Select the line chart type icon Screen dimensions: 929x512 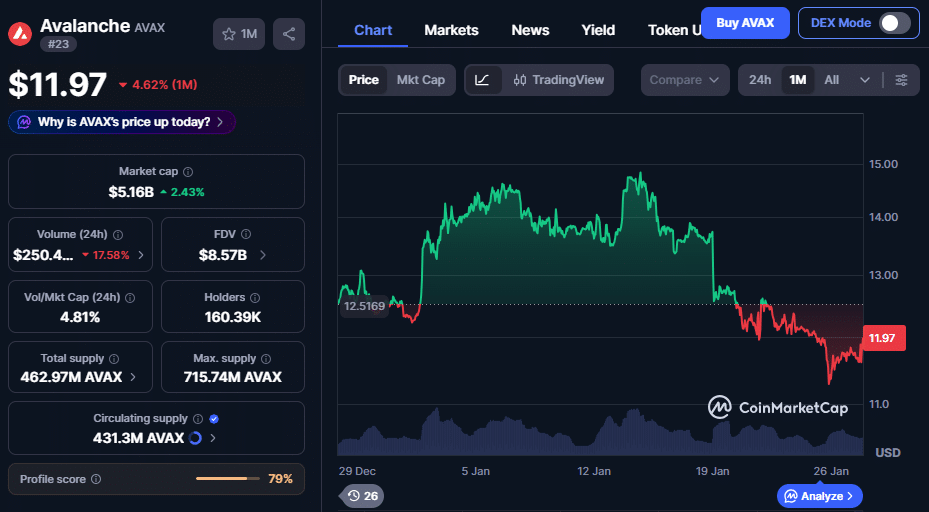(482, 80)
